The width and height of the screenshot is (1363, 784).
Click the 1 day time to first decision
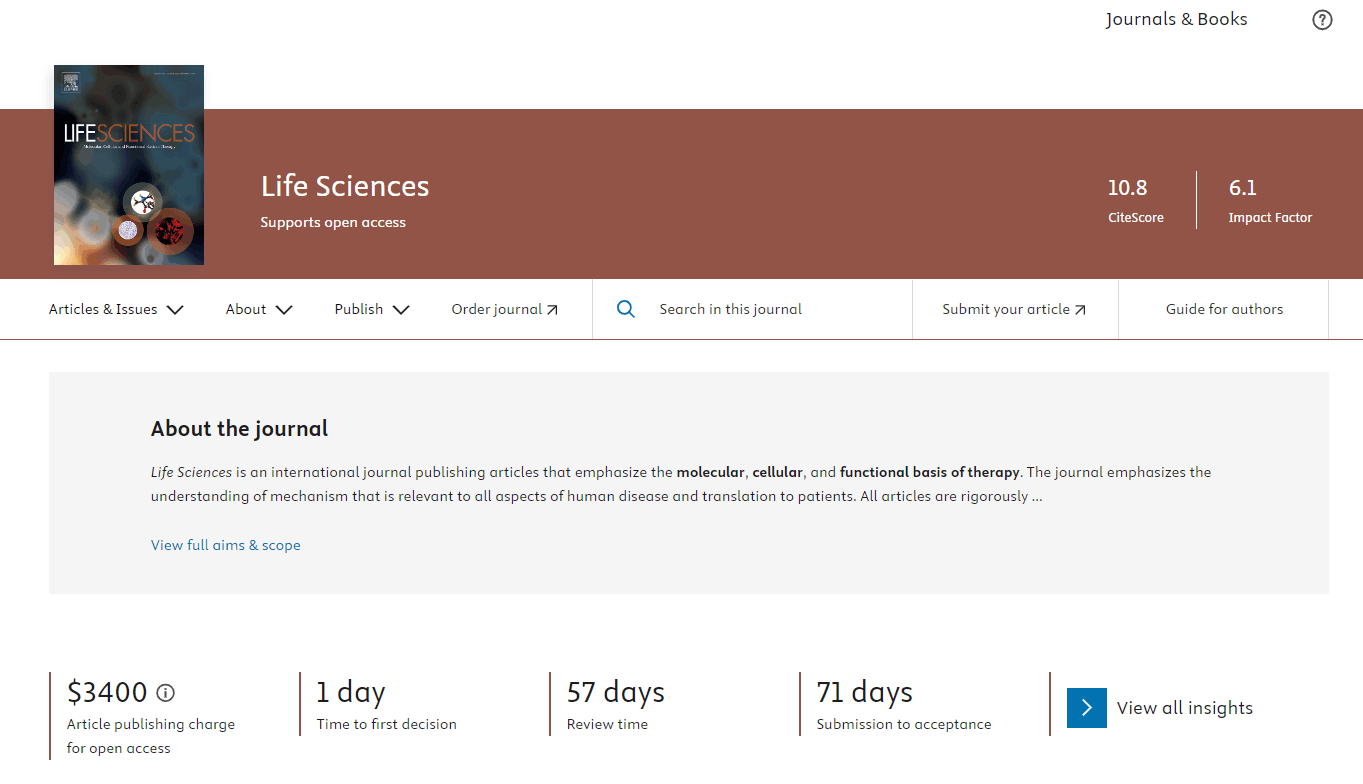click(x=351, y=692)
